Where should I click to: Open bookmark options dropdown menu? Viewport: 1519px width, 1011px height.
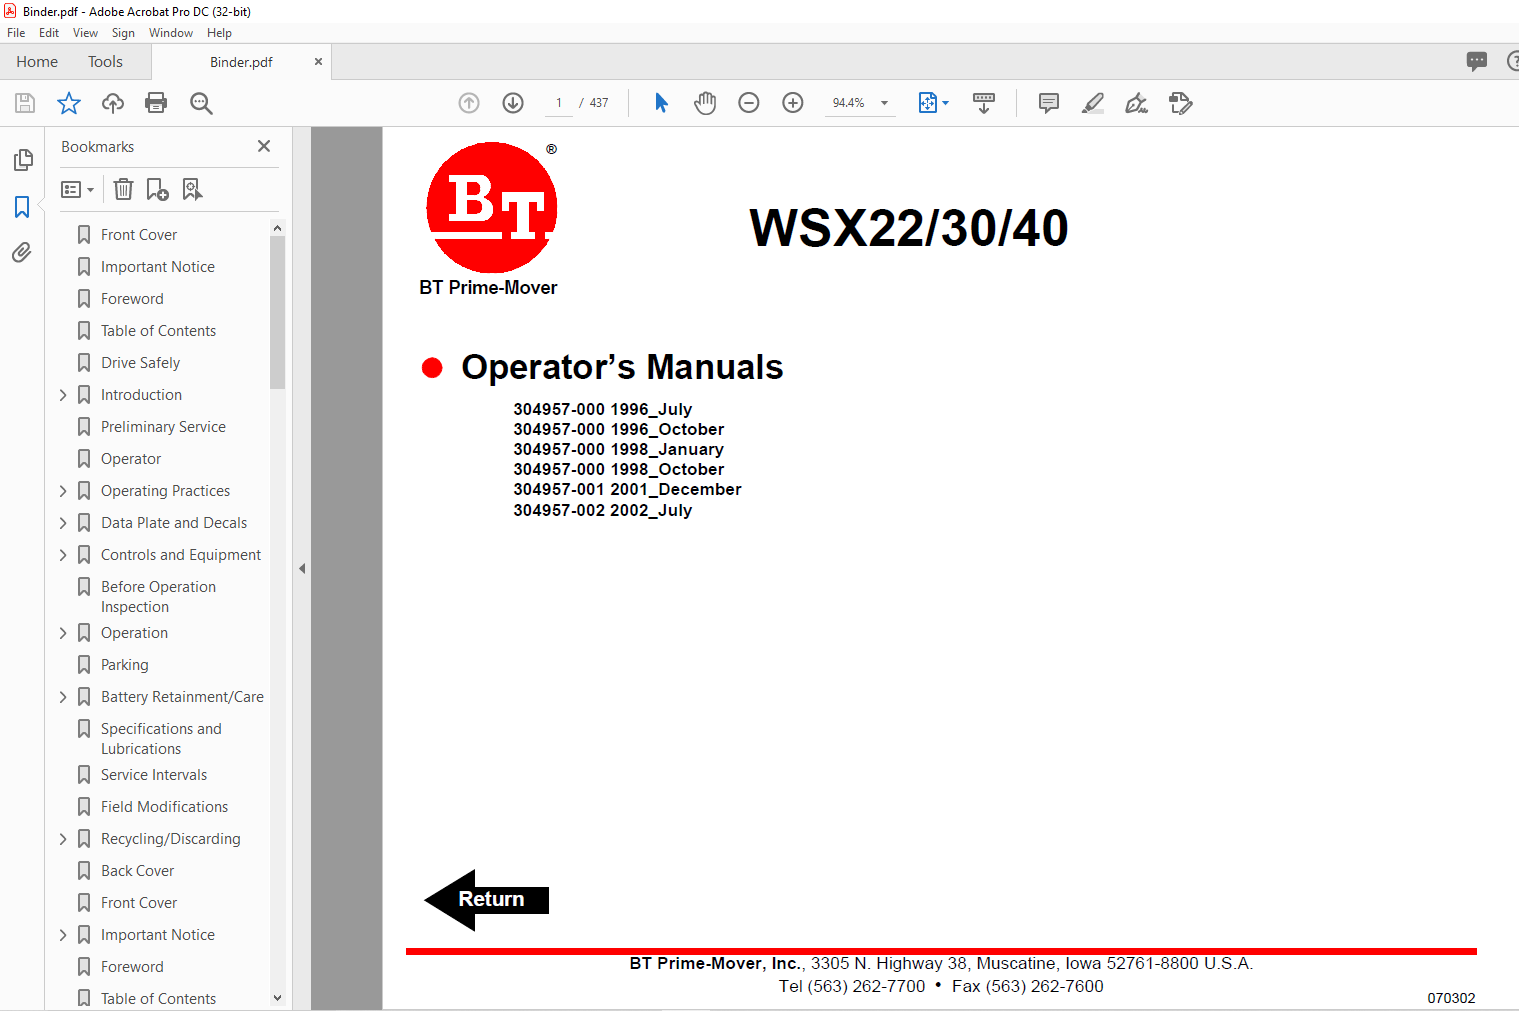coord(78,189)
